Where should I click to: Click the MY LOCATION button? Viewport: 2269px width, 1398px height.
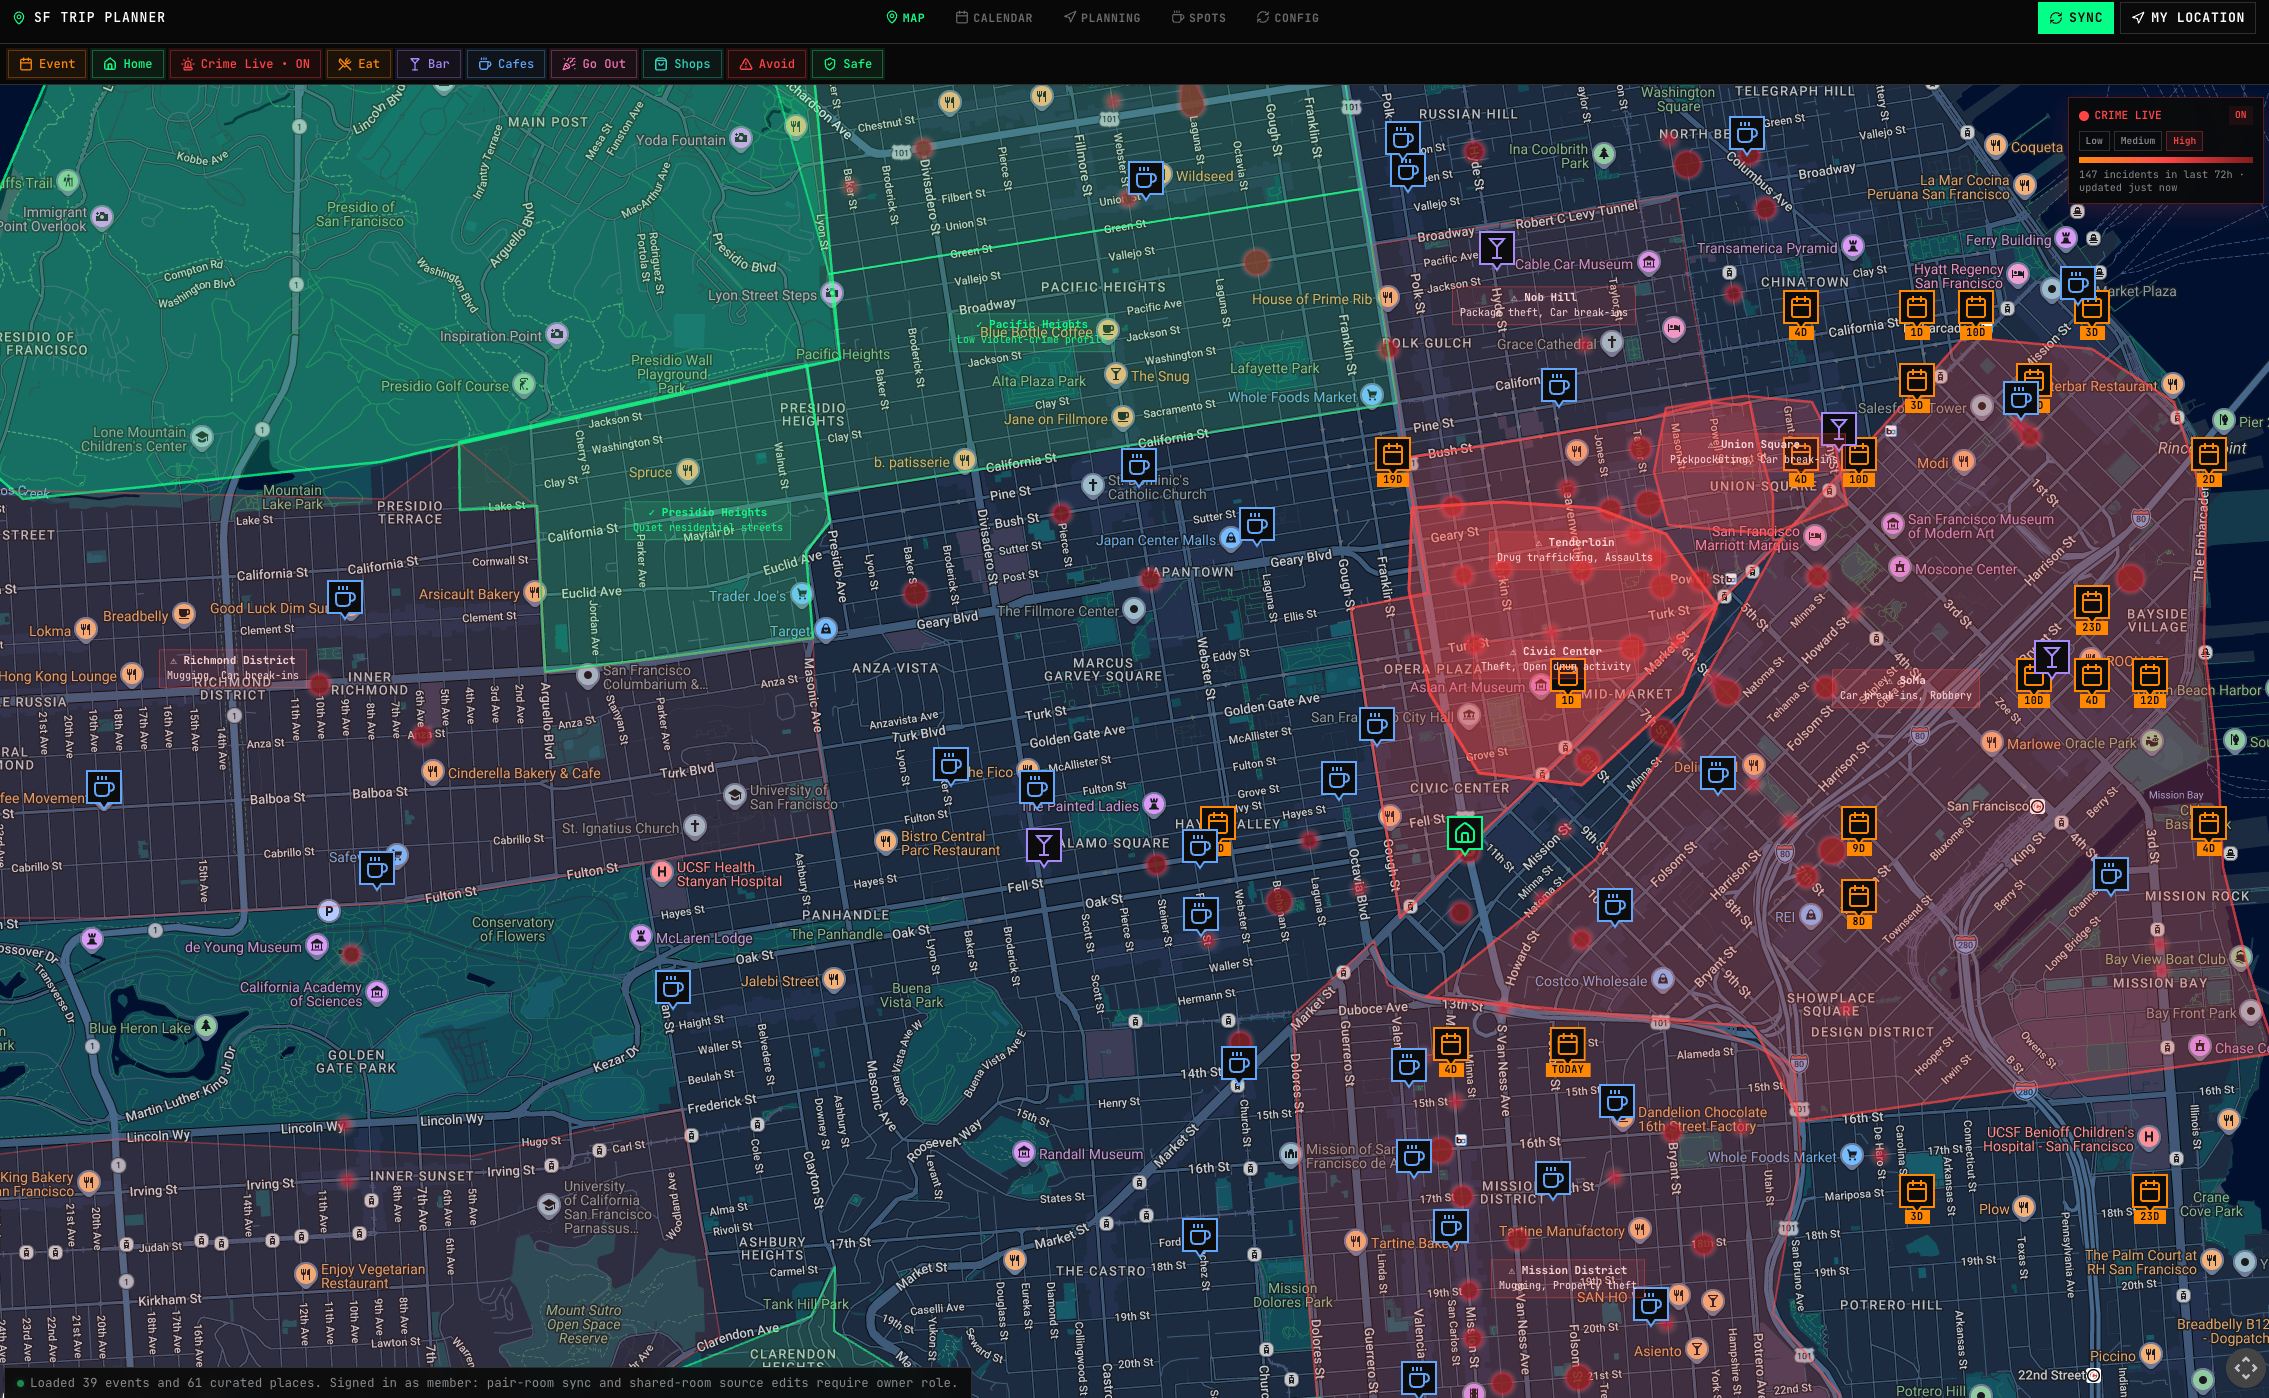tap(2188, 17)
